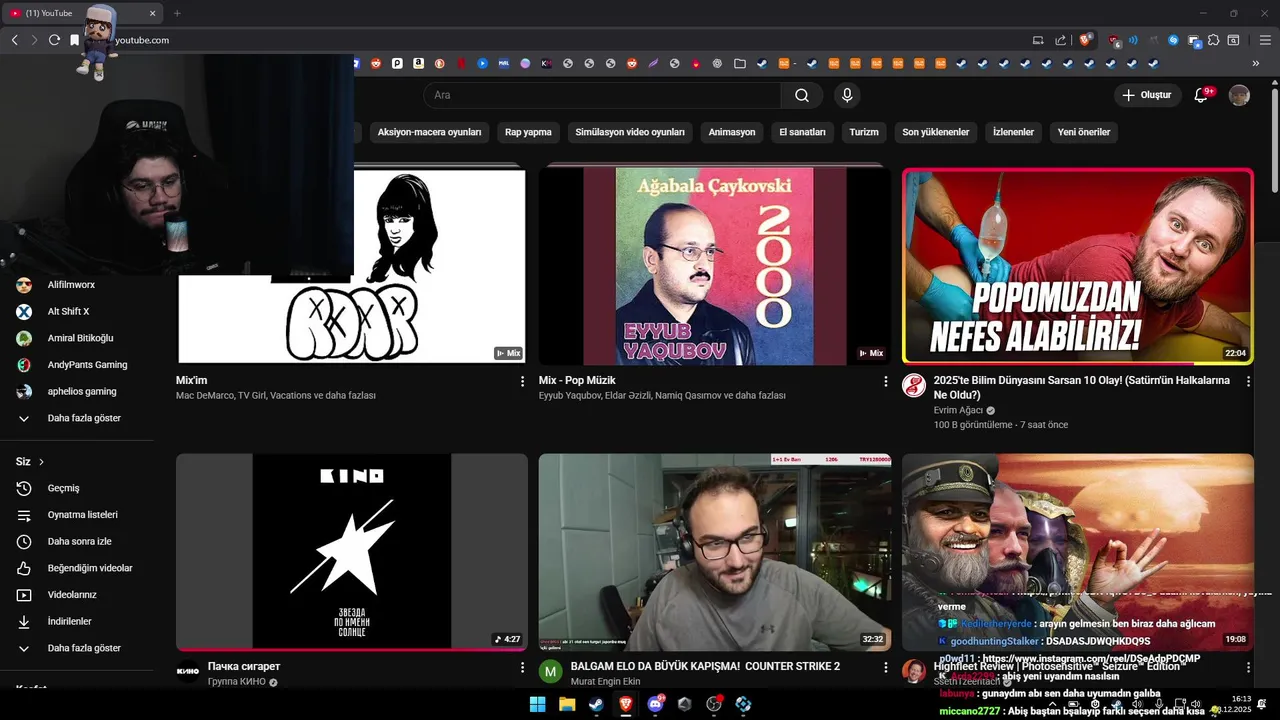1280x720 pixels.
Task: Filter by Turizm chip
Action: [864, 132]
